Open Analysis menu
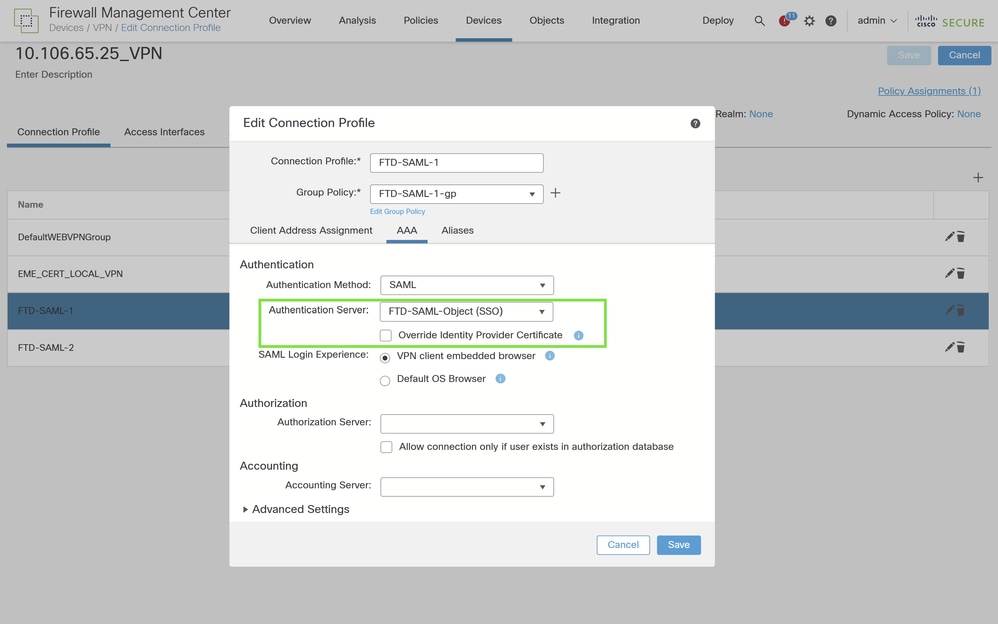Viewport: 998px width, 624px height. click(x=357, y=20)
